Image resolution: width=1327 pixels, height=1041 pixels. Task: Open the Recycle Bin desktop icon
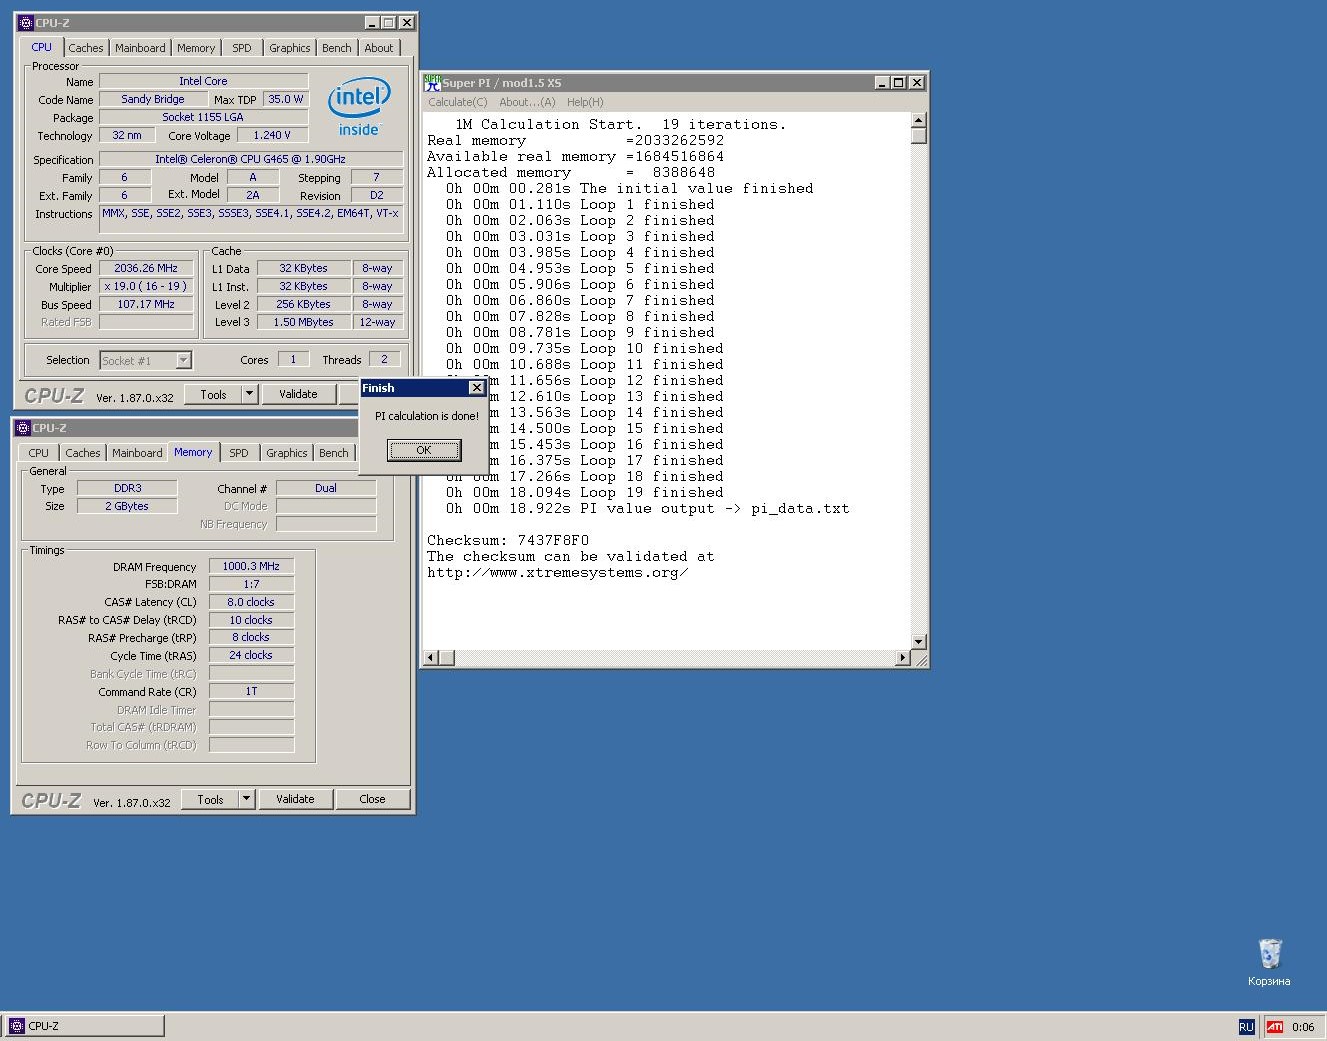click(1269, 961)
